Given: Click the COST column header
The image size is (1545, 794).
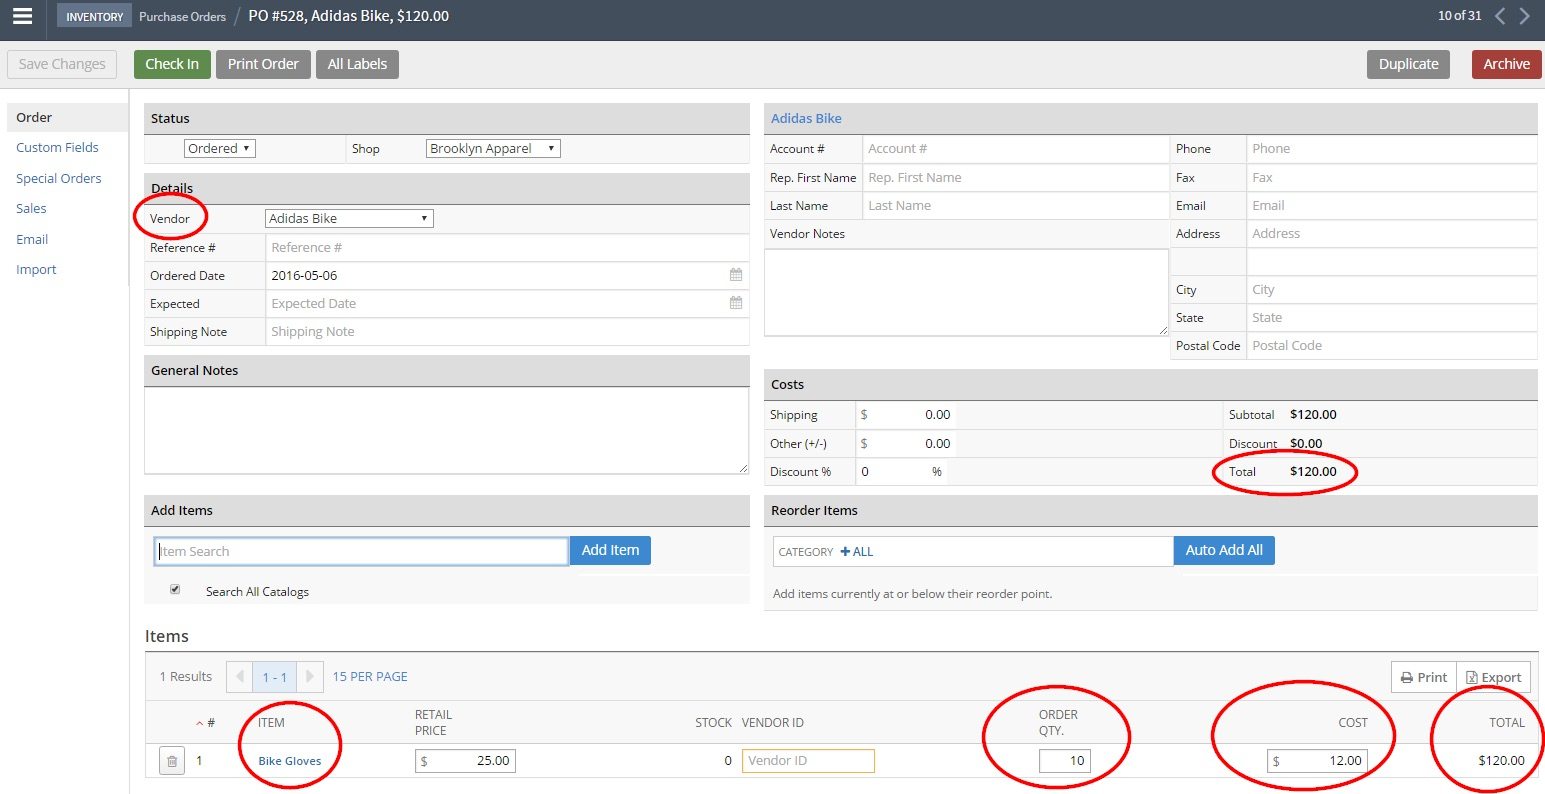Looking at the screenshot, I should pos(1352,722).
